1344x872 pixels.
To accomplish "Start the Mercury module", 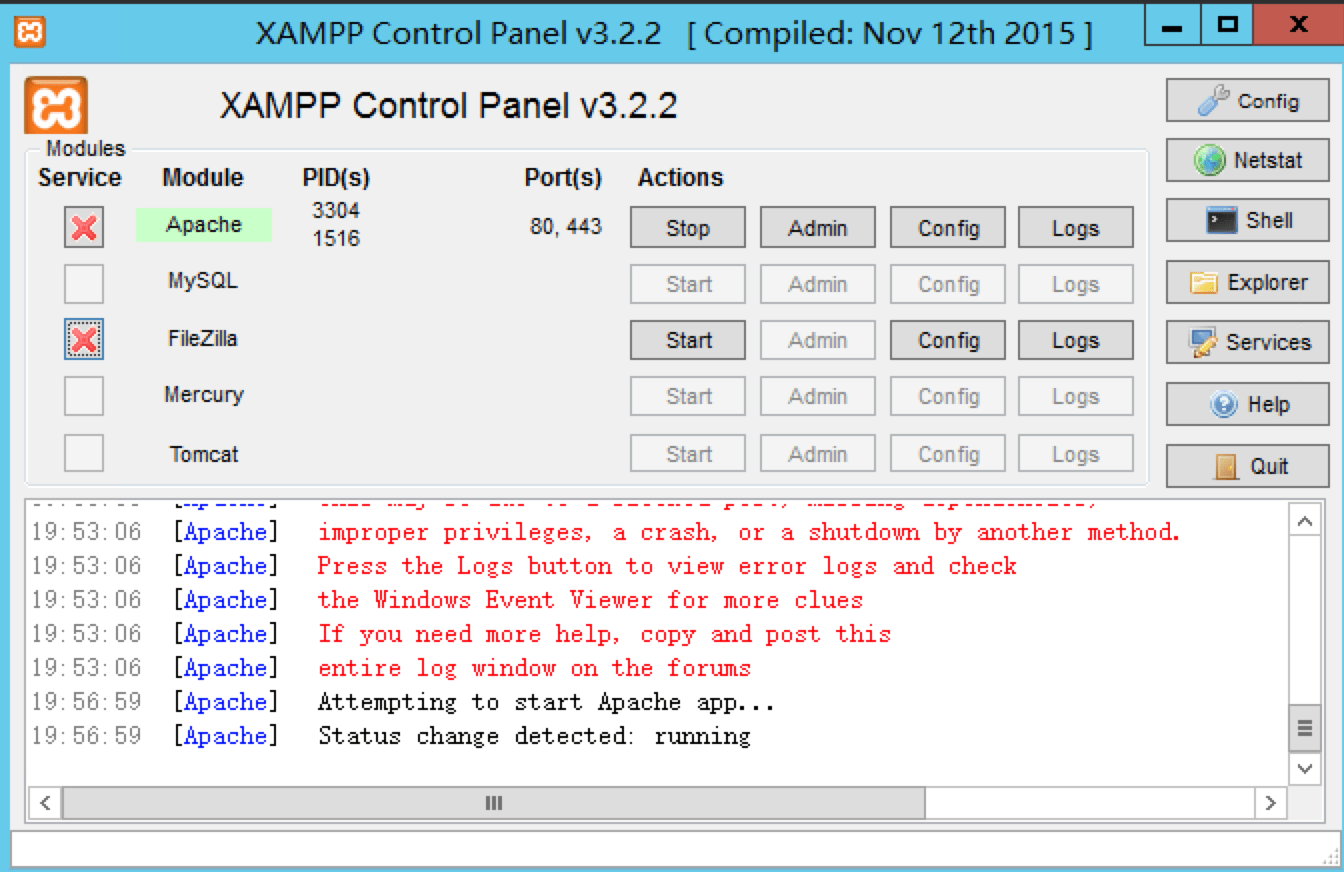I will [687, 396].
